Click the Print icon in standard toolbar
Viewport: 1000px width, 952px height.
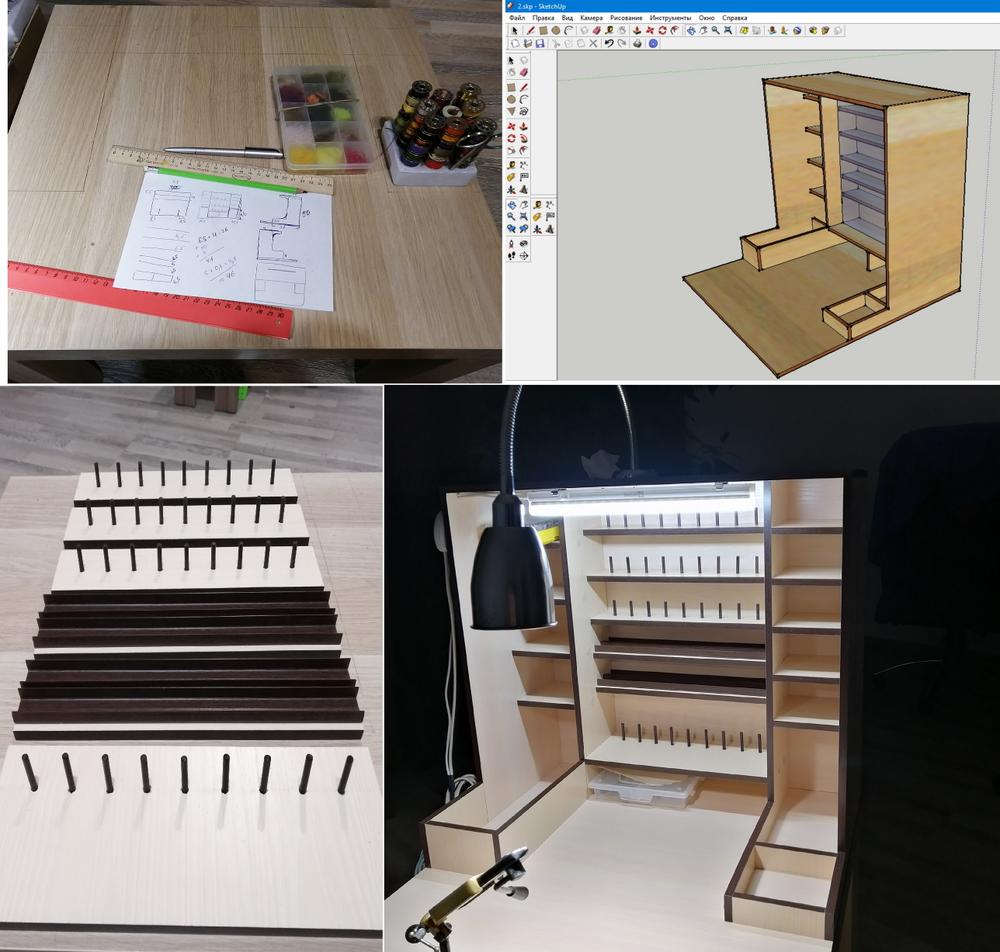636,44
